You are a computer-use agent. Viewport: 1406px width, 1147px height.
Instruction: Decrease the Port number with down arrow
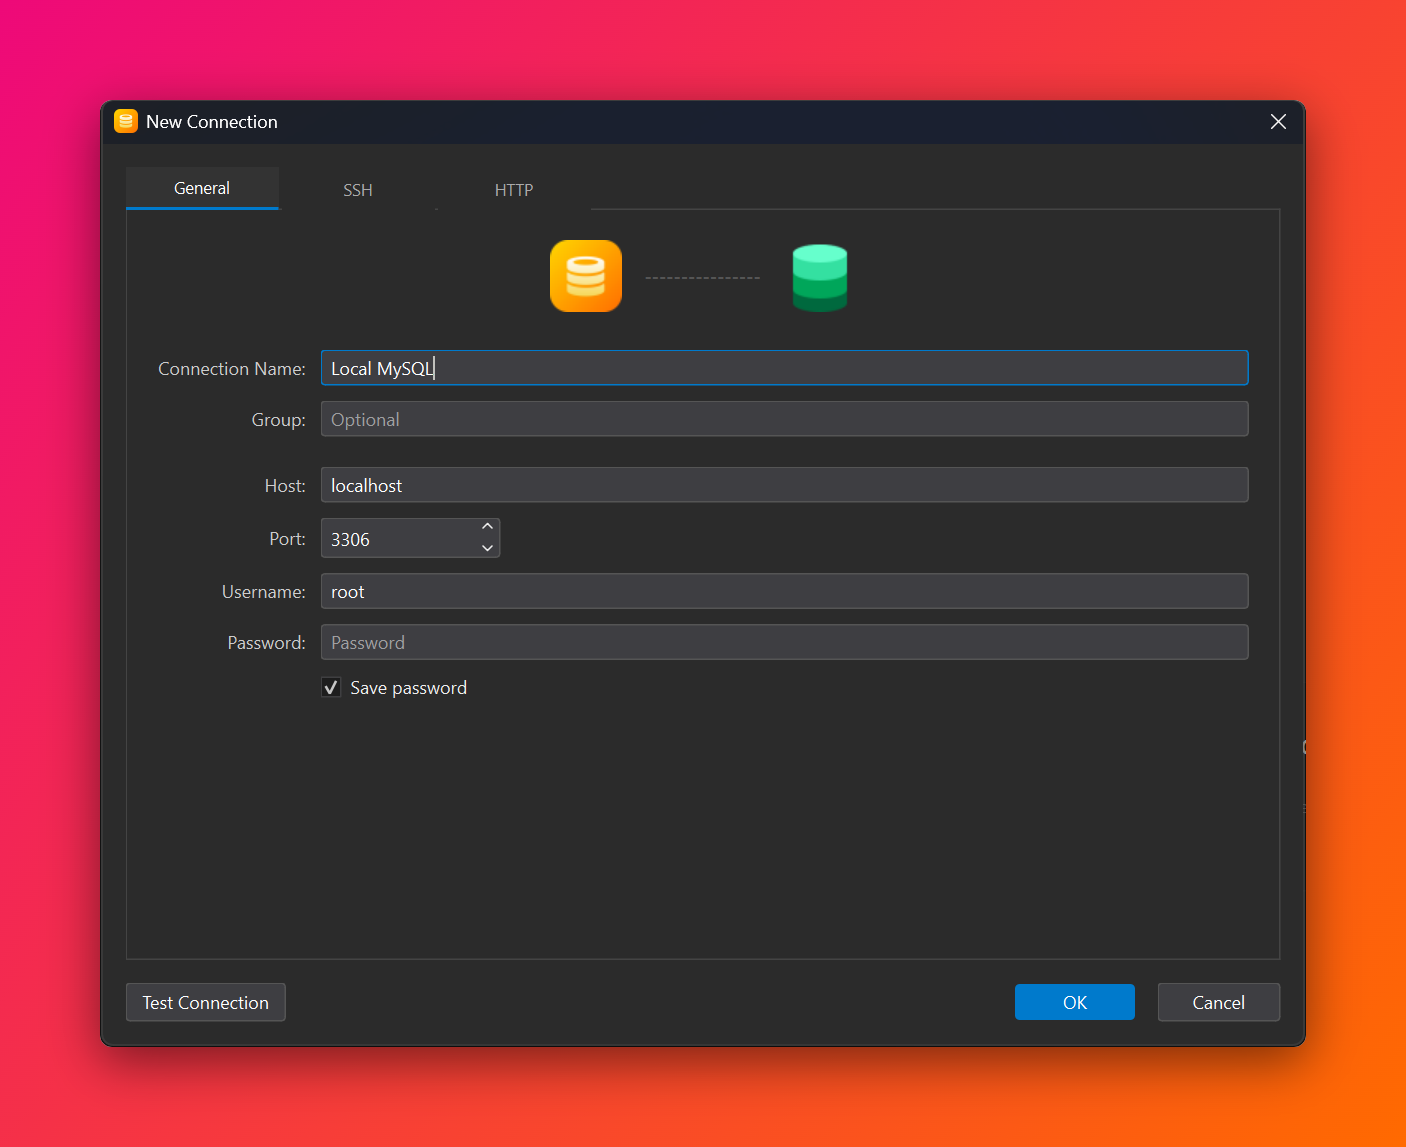coord(487,548)
